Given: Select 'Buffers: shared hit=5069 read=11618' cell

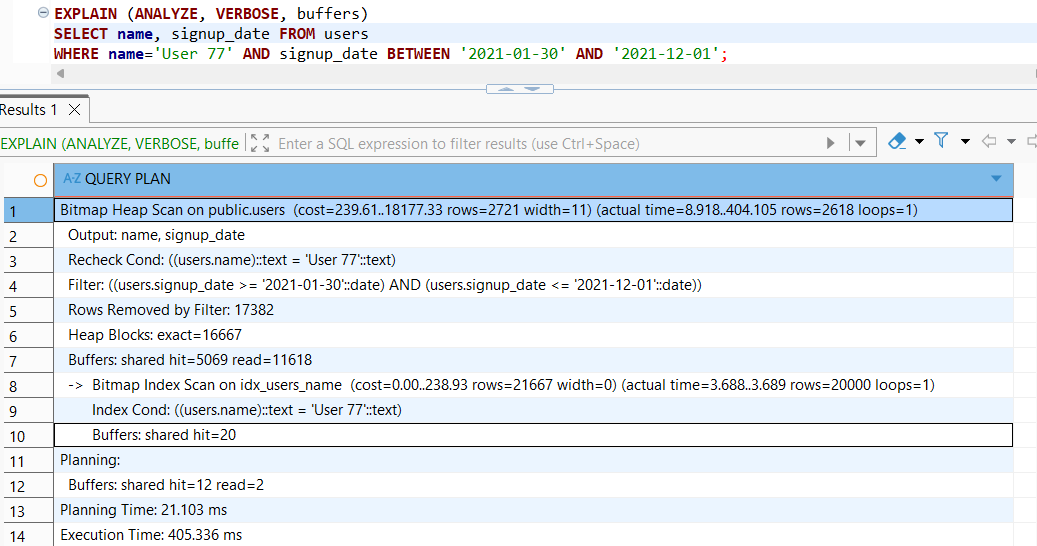Looking at the screenshot, I should (x=533, y=360).
